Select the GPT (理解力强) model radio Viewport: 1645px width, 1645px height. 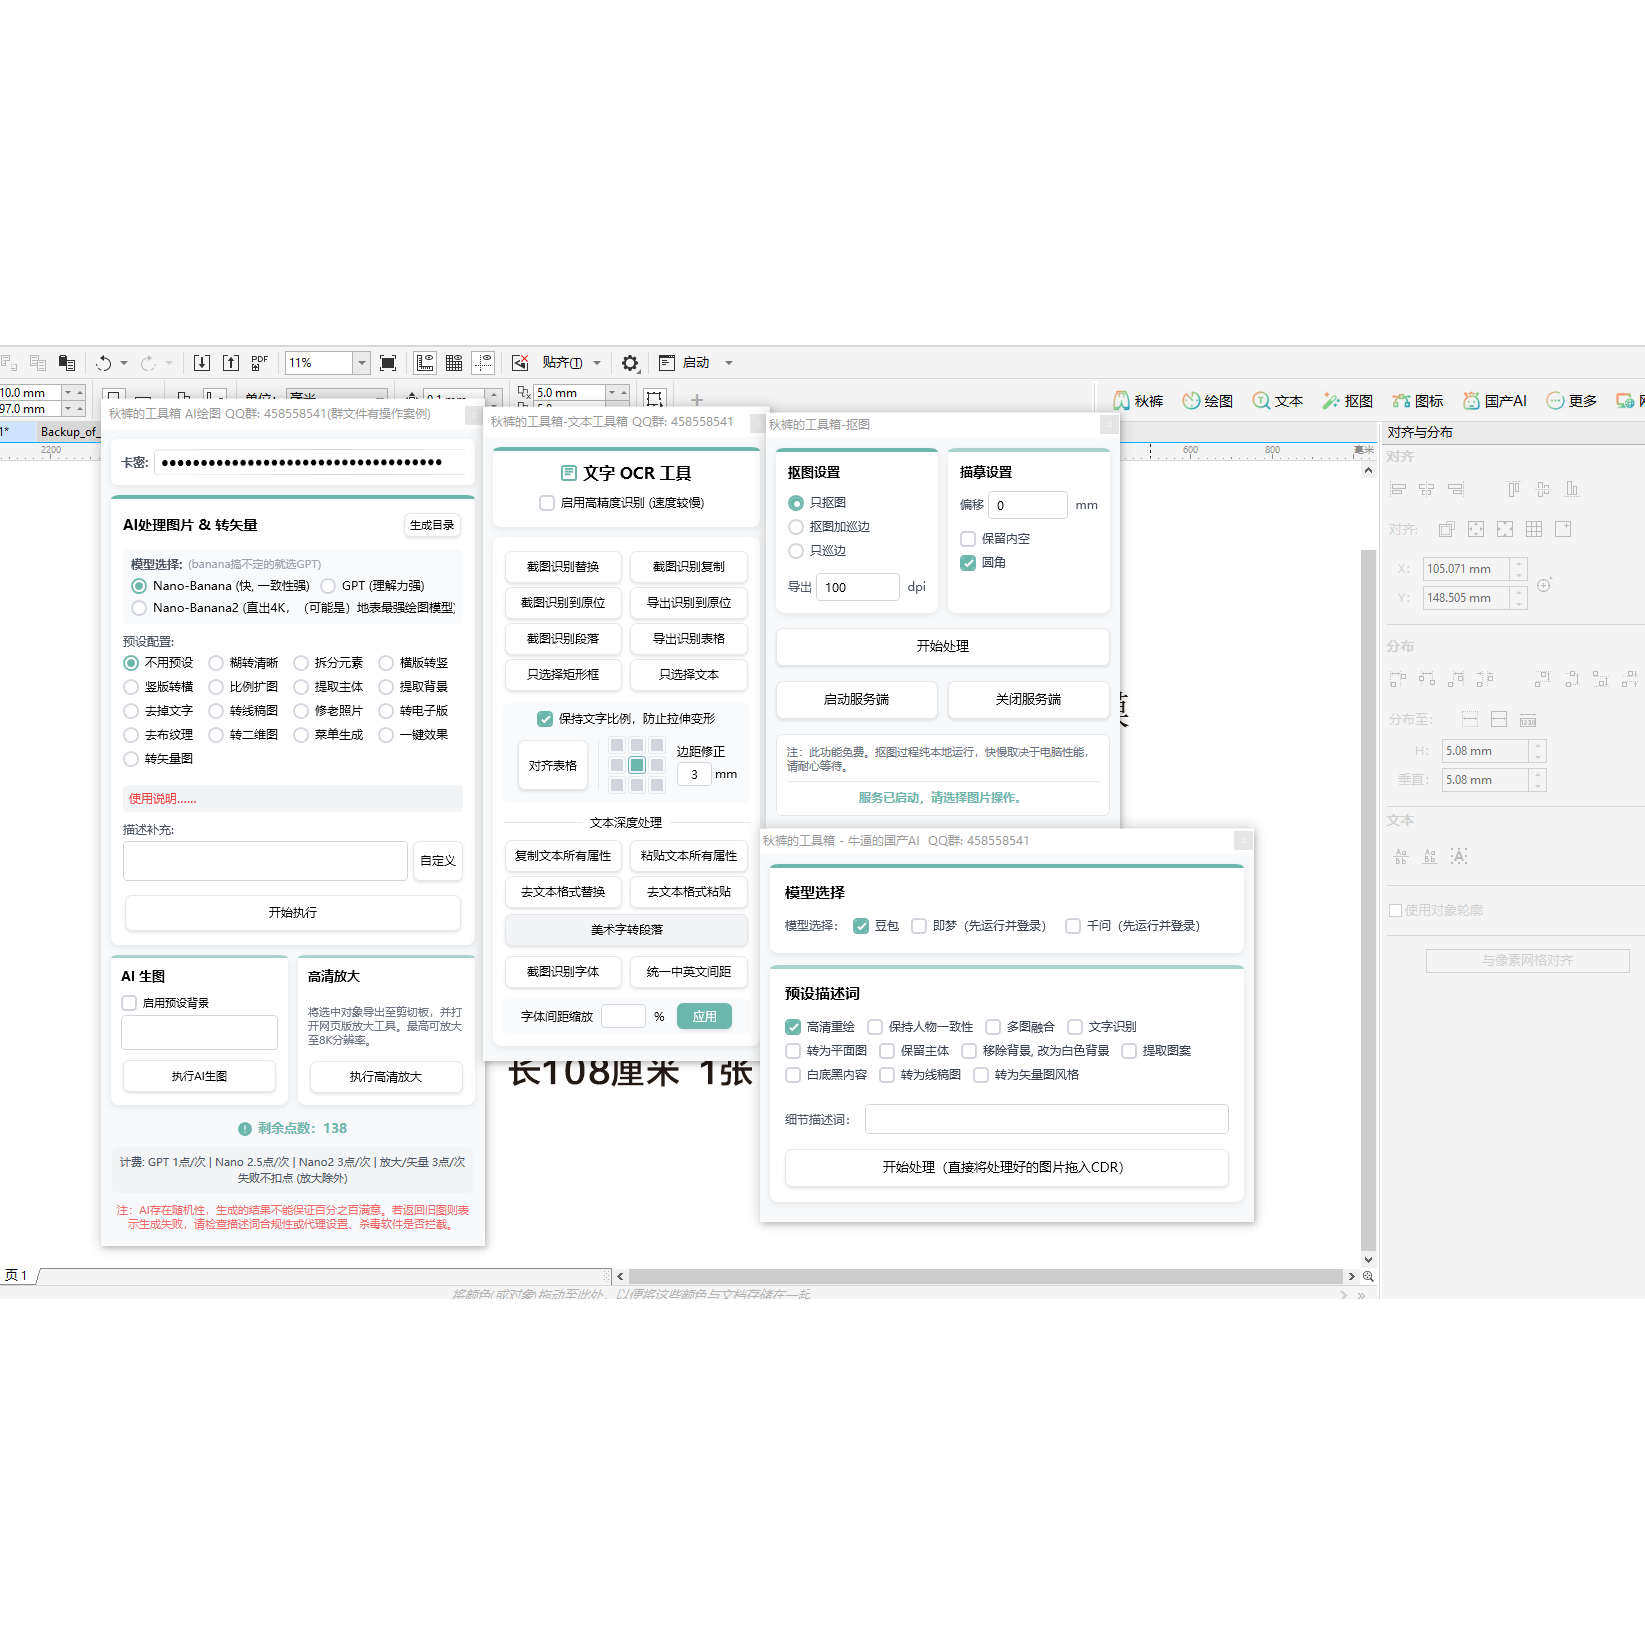328,586
